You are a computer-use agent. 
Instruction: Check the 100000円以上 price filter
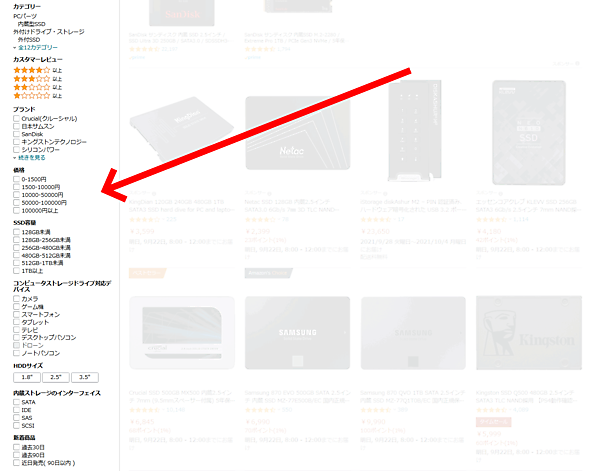[x=16, y=210]
